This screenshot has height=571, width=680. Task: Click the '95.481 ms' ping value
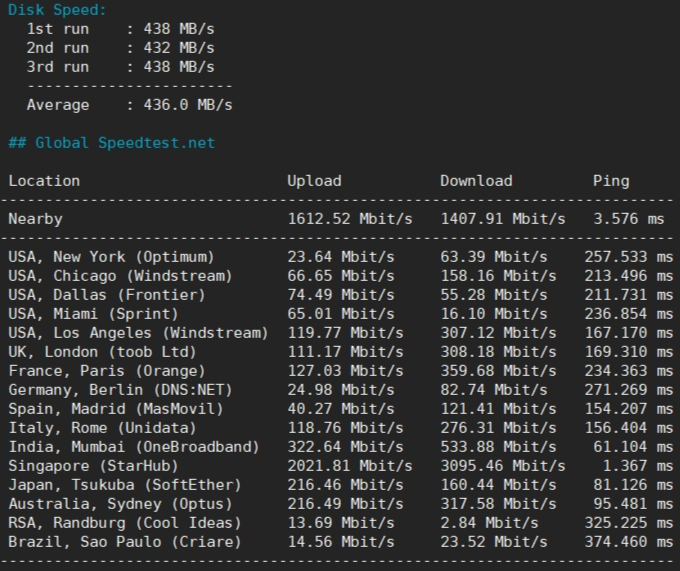[x=633, y=505]
